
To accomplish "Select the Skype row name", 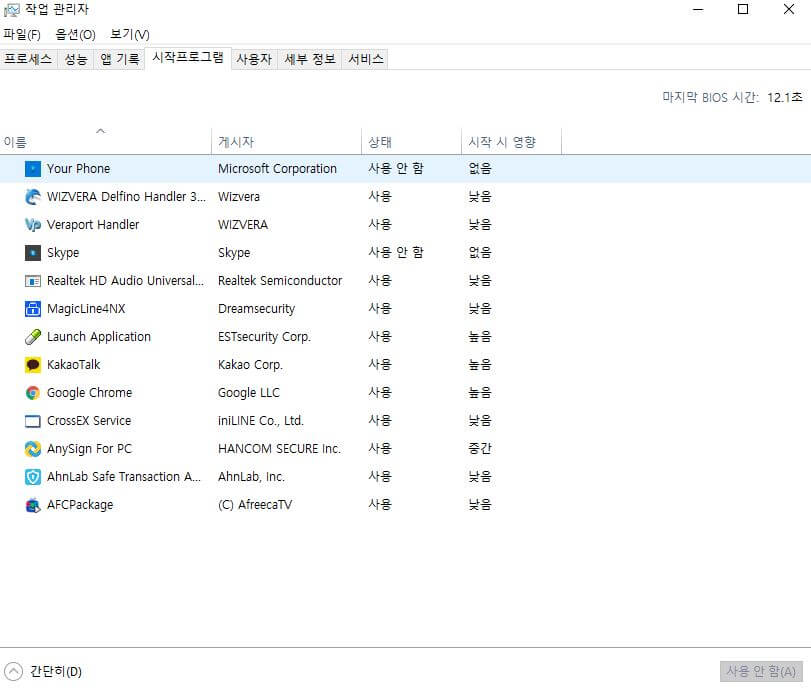I will tap(63, 253).
